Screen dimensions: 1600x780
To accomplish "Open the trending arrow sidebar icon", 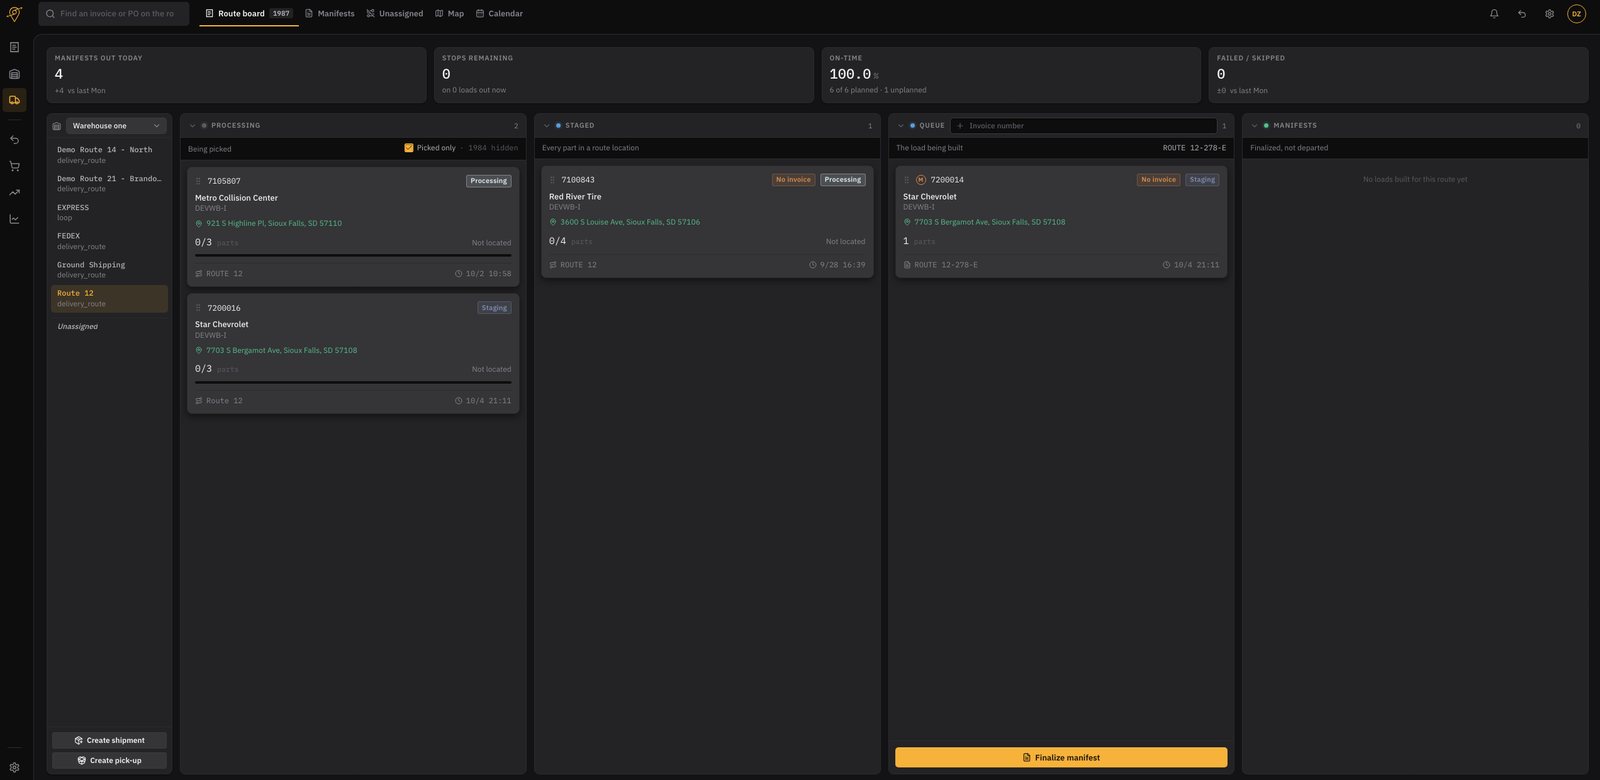I will coord(14,192).
